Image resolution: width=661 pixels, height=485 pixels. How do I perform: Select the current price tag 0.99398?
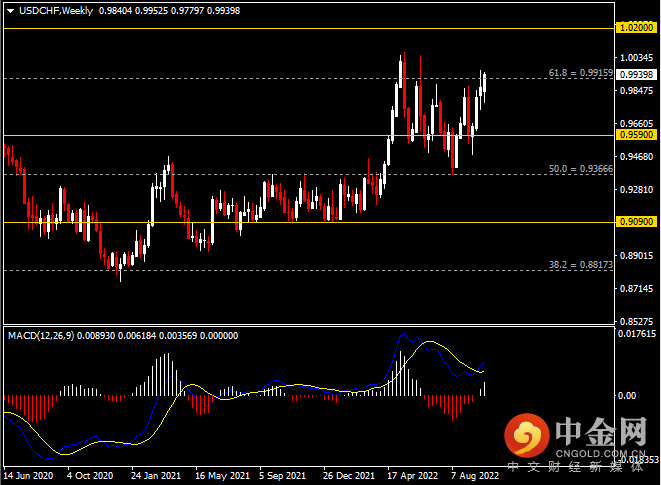point(637,75)
